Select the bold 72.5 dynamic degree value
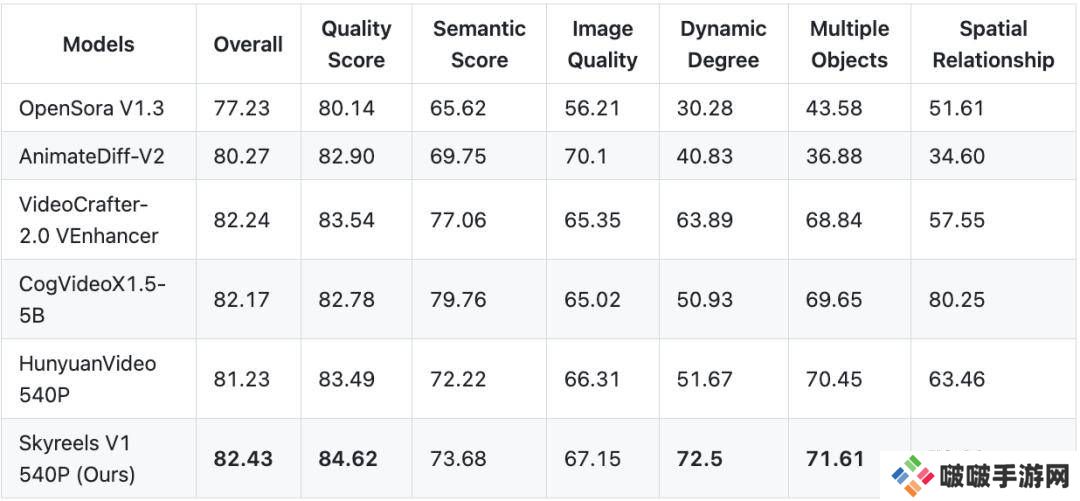Viewport: 1080px width, 501px height. (700, 459)
